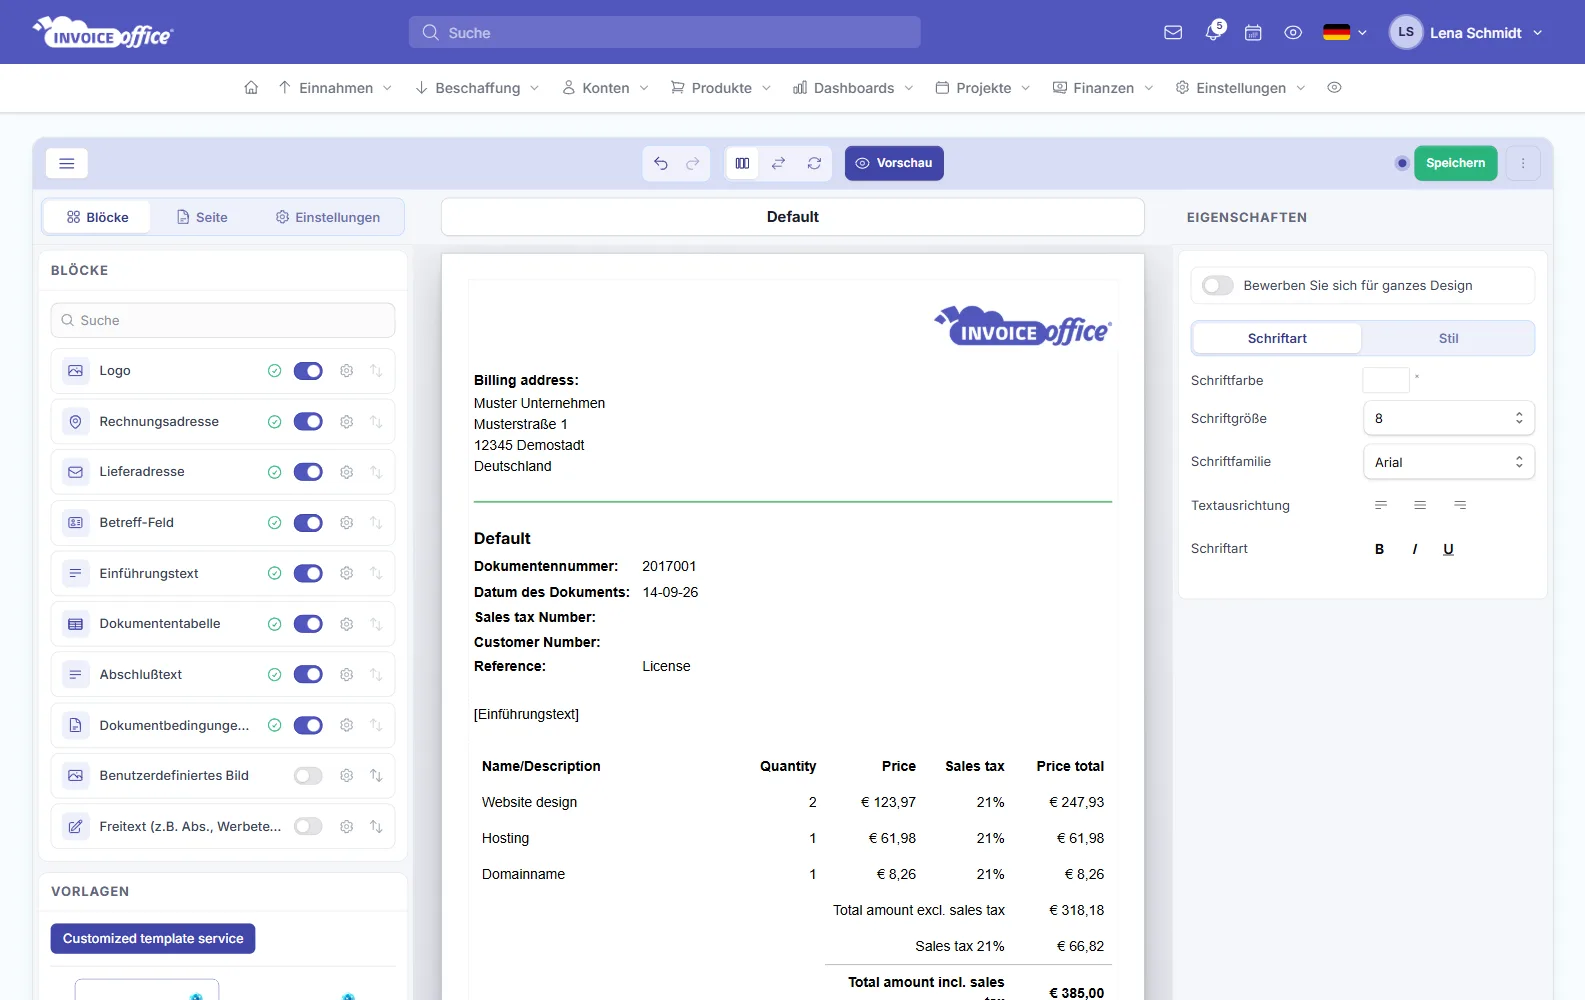This screenshot has width=1585, height=1000.
Task: Open the top navigation Einstellungen menu
Action: coord(1240,88)
